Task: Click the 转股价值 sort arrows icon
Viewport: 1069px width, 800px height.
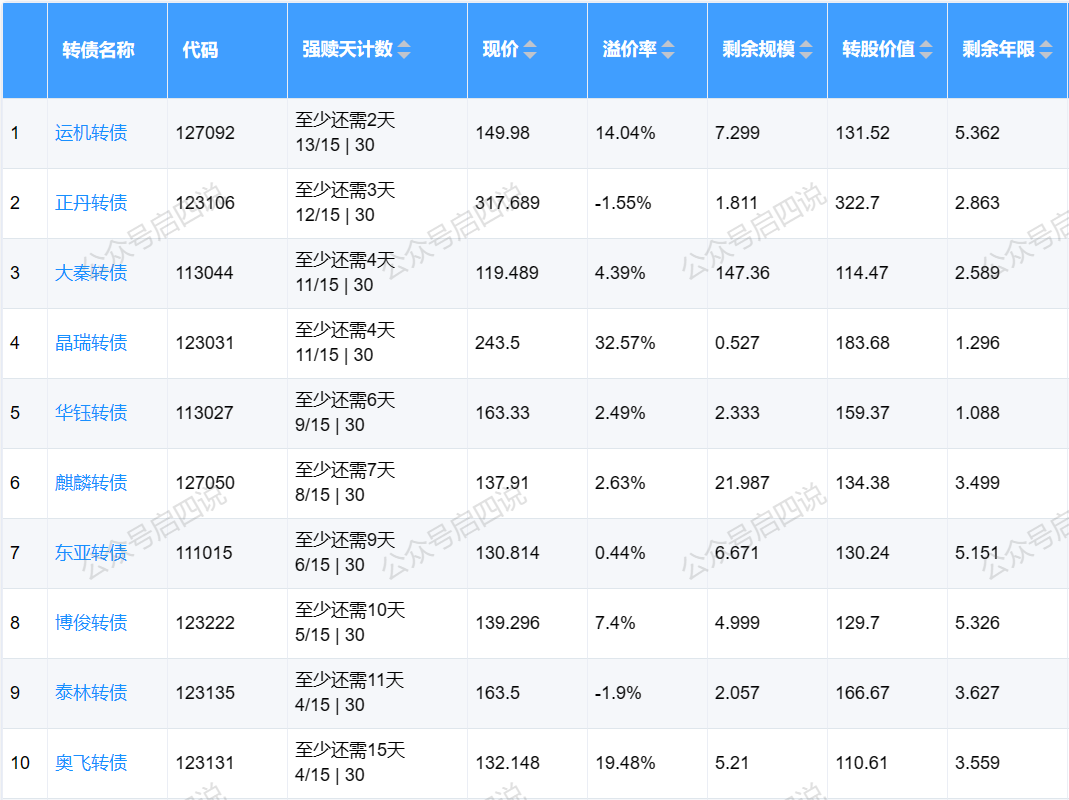Action: (926, 50)
